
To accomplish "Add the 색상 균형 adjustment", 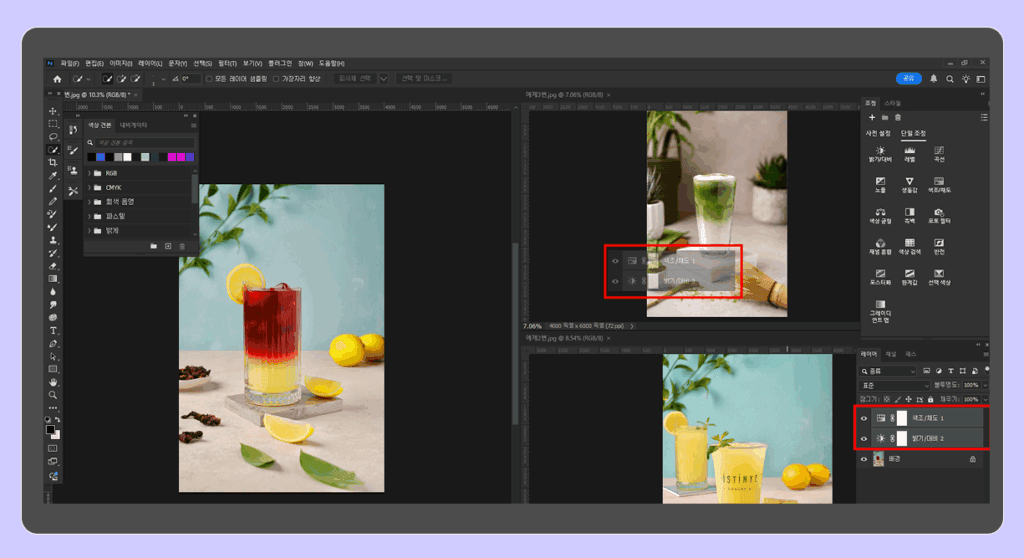I will click(x=880, y=216).
